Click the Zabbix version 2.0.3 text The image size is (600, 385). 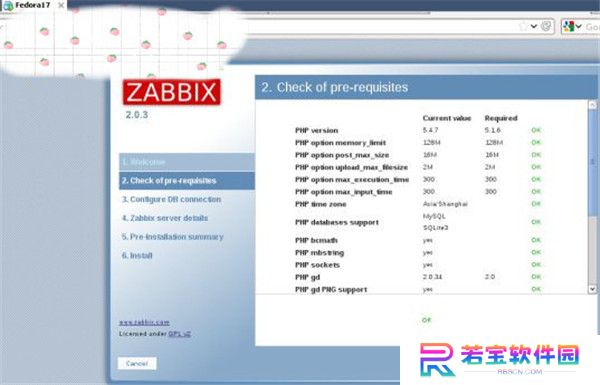[137, 114]
